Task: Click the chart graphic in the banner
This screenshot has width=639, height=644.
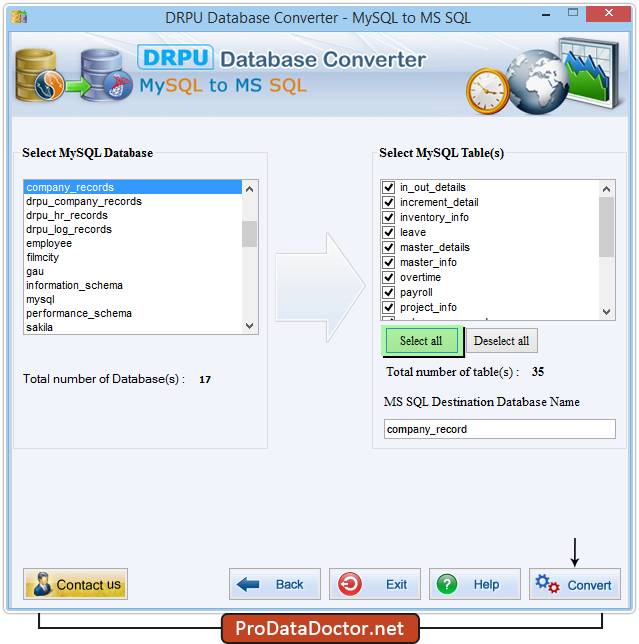Action: [589, 73]
